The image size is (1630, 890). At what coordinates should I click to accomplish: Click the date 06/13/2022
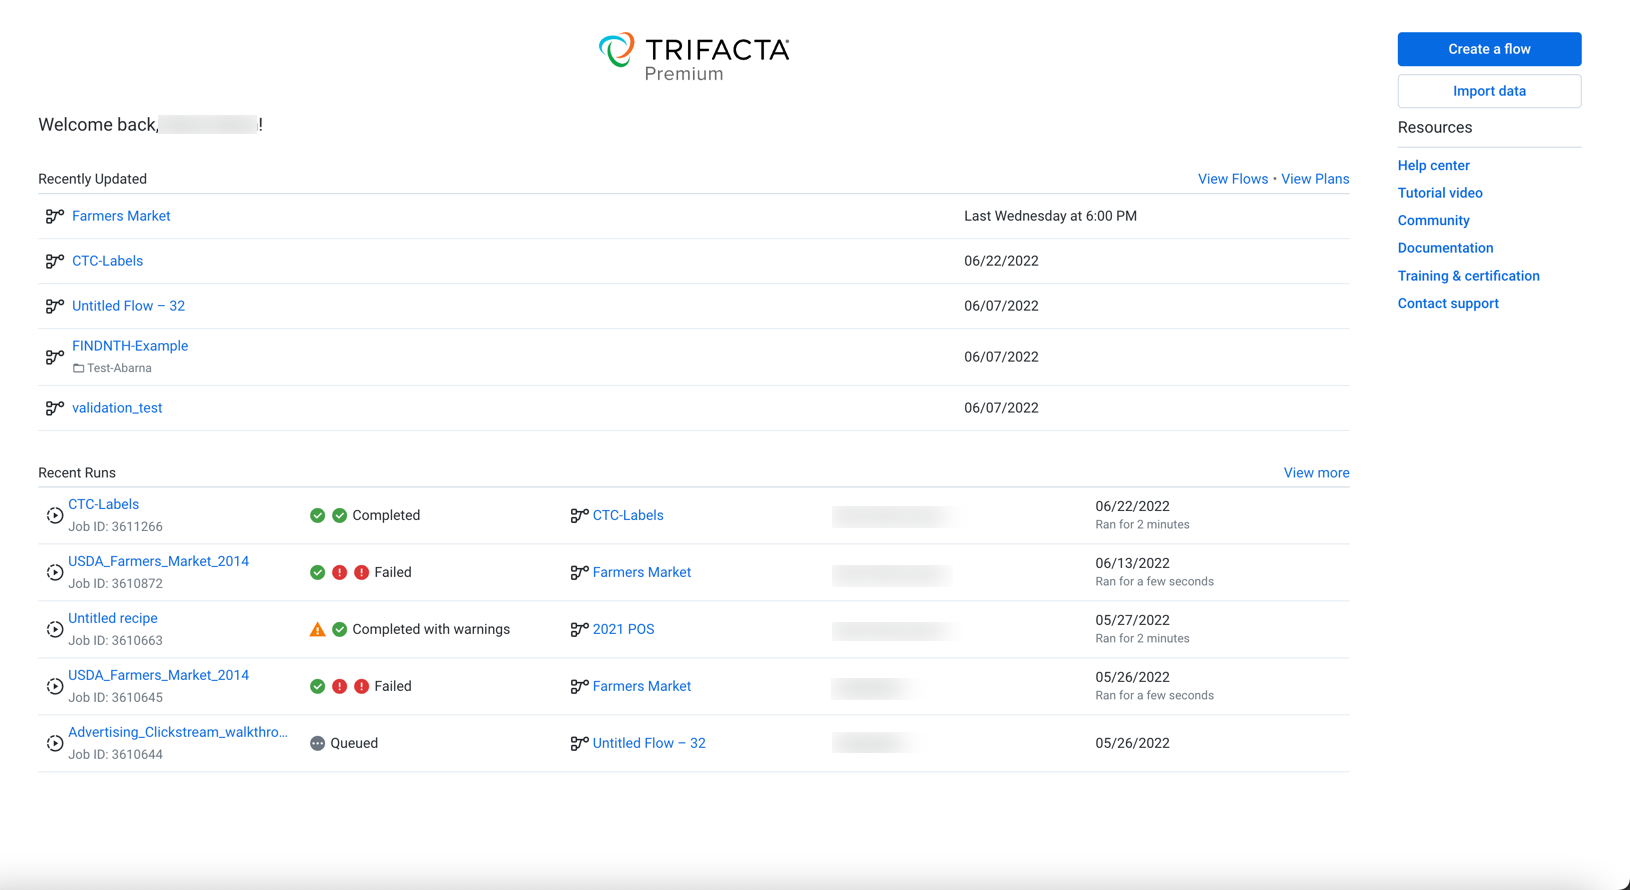pyautogui.click(x=1132, y=564)
